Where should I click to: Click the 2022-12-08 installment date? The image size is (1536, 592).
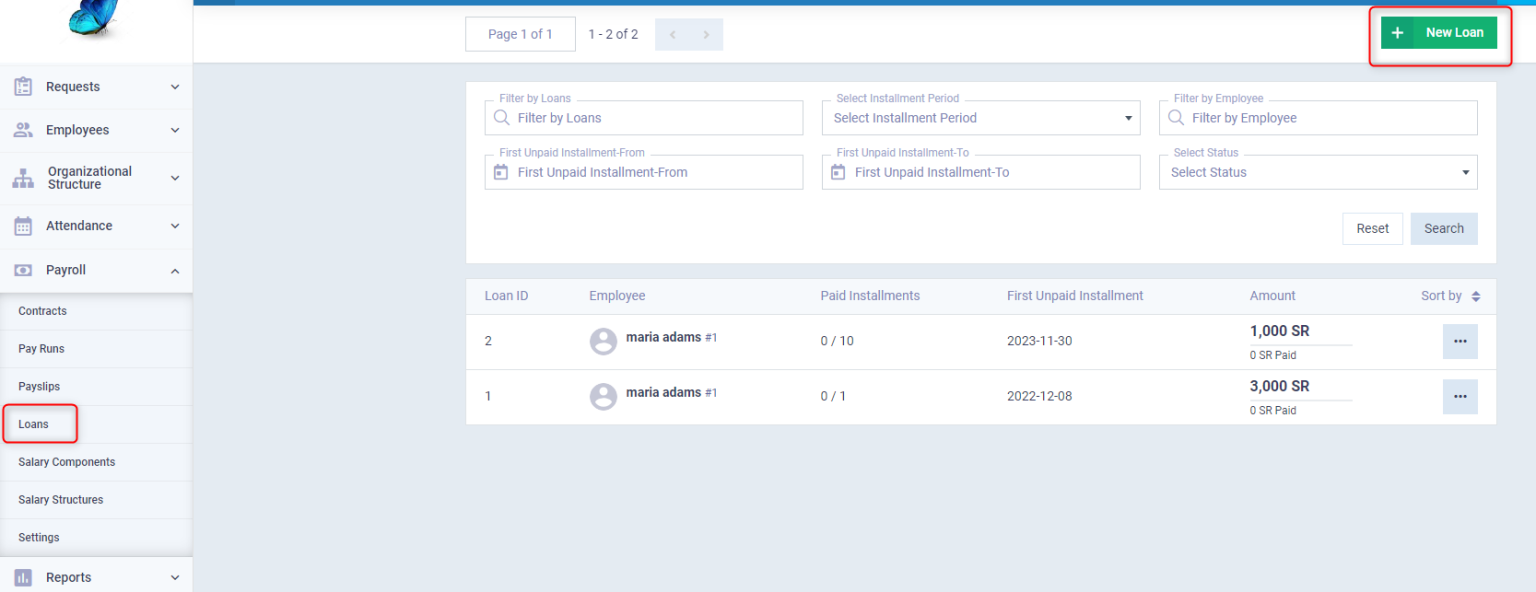tap(1039, 396)
